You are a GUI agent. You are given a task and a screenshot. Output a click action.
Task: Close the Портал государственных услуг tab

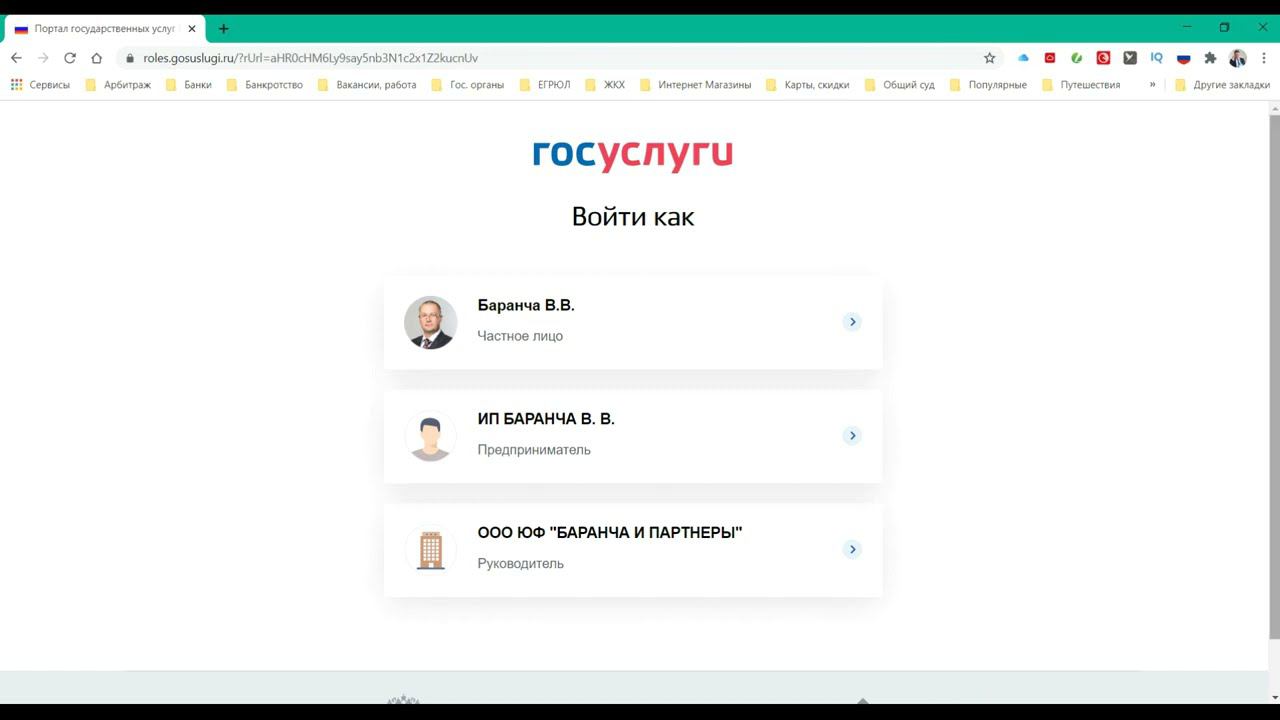[x=192, y=29]
